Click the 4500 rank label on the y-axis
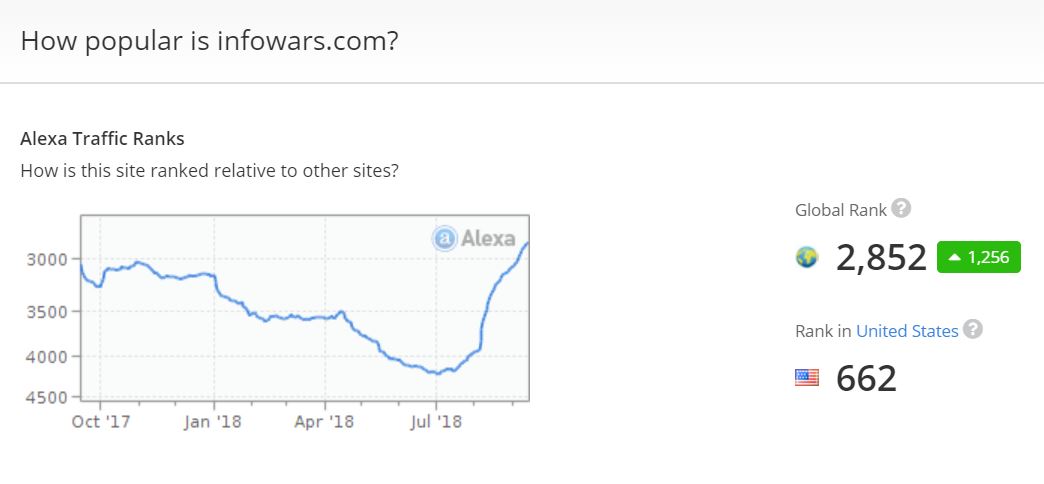Image resolution: width=1044 pixels, height=484 pixels. coord(47,397)
